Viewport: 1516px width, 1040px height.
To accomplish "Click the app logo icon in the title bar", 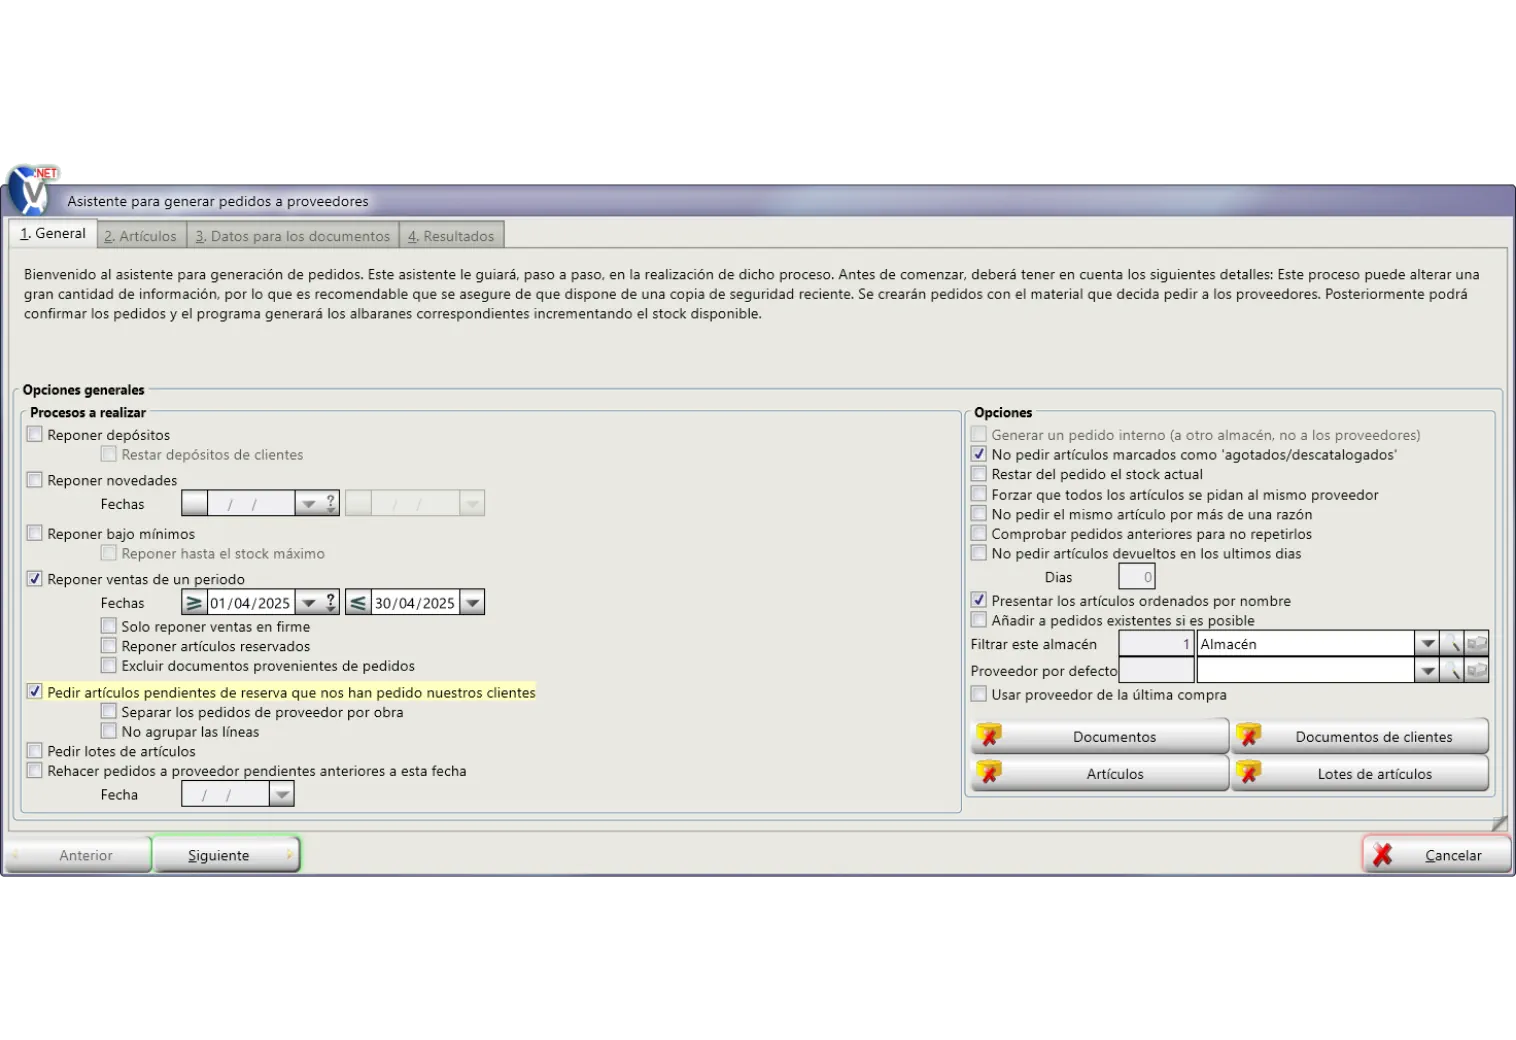I will click(x=33, y=189).
